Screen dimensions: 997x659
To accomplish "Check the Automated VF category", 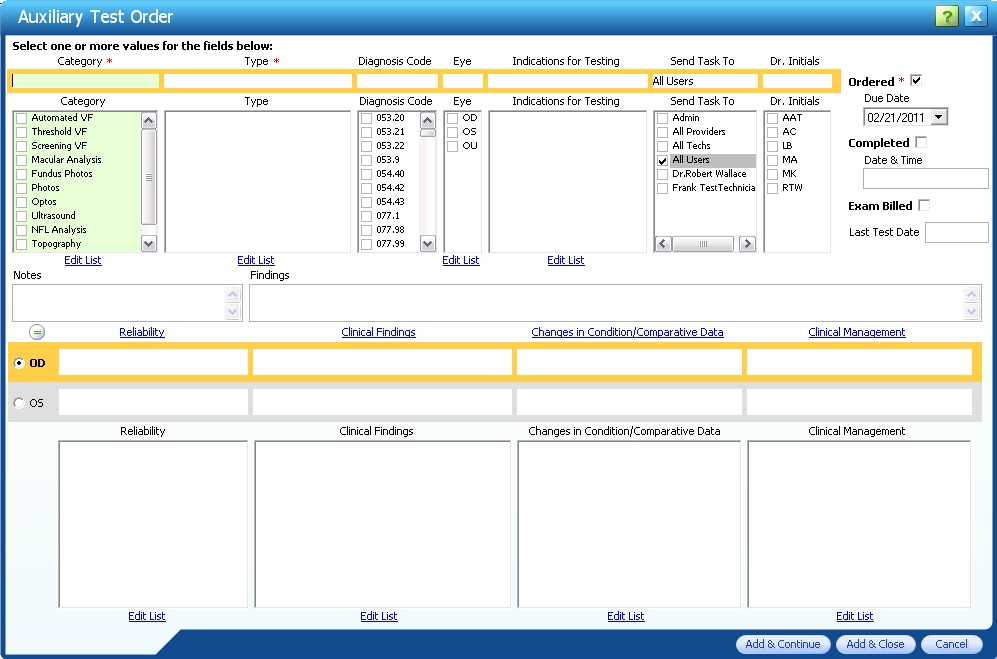I will tap(22, 118).
